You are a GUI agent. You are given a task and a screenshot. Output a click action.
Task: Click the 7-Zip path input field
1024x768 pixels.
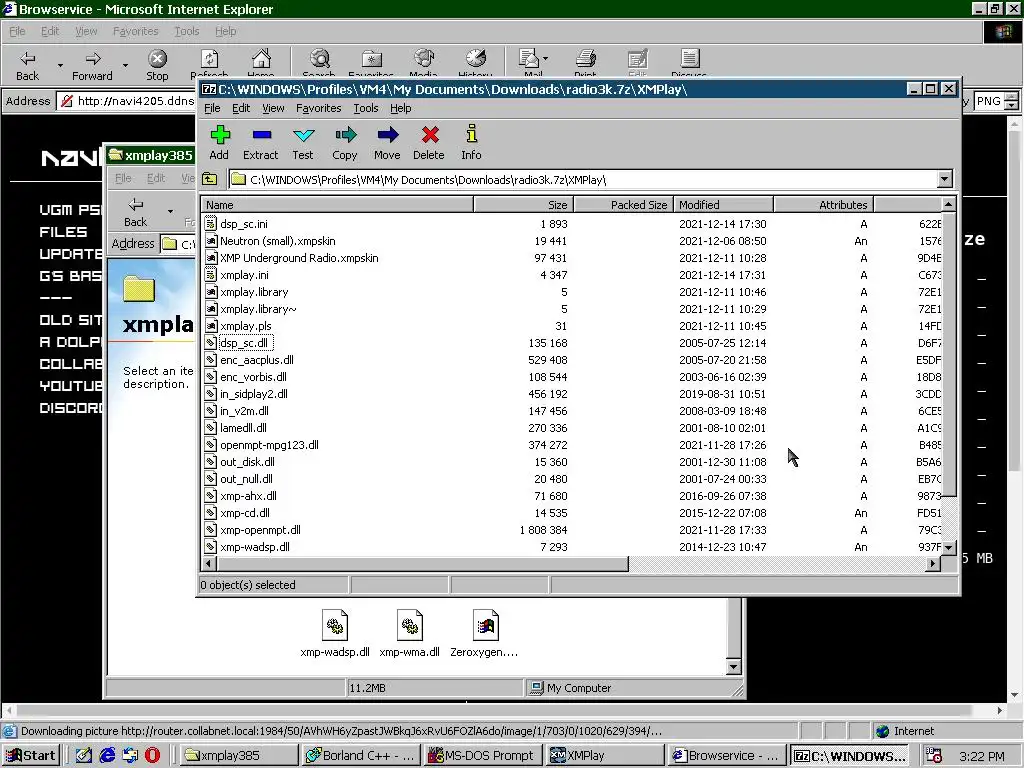[583, 180]
